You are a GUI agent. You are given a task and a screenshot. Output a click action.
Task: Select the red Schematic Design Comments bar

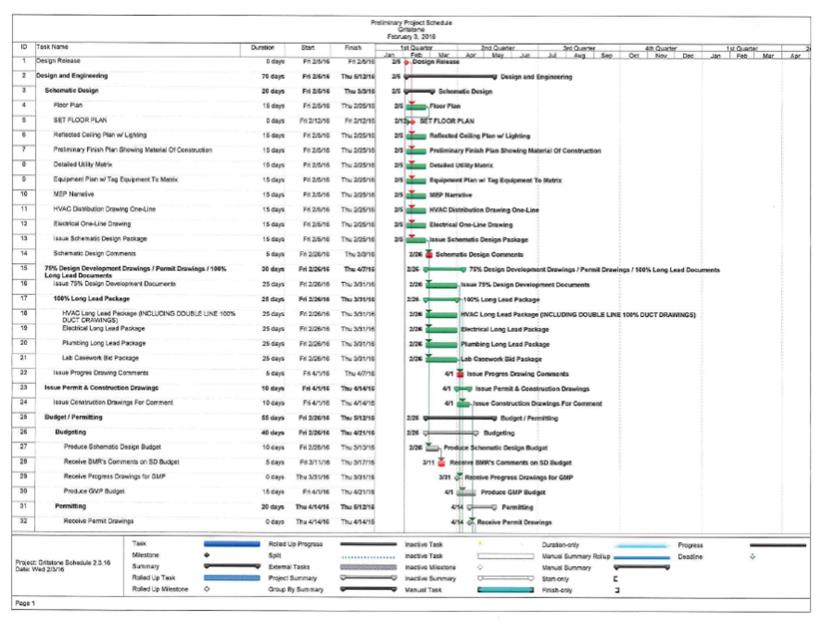click(429, 254)
